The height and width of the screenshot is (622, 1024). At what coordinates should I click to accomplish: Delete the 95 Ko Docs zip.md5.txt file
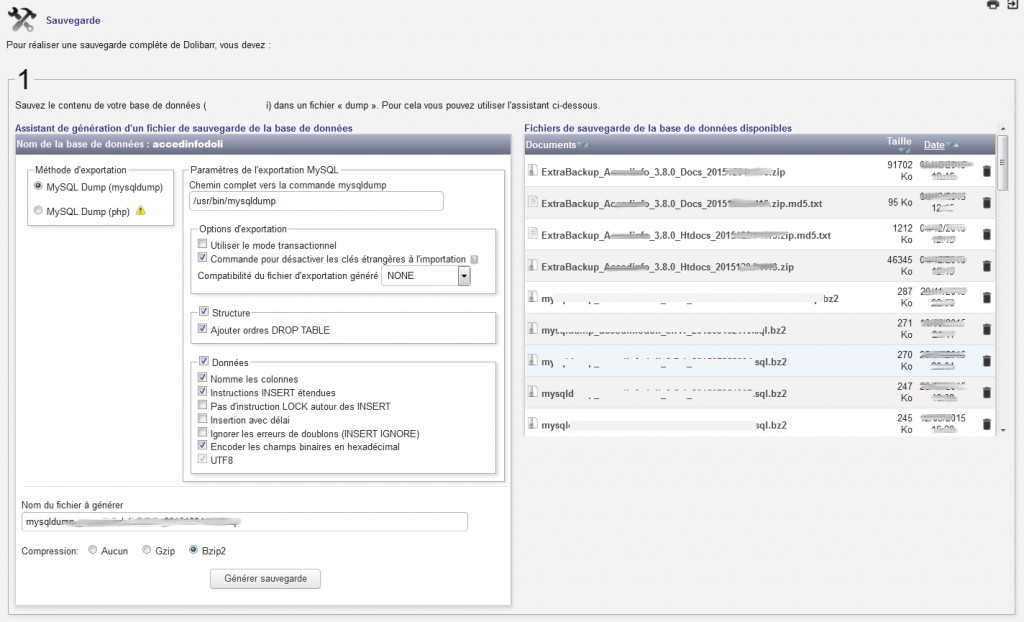(987, 203)
